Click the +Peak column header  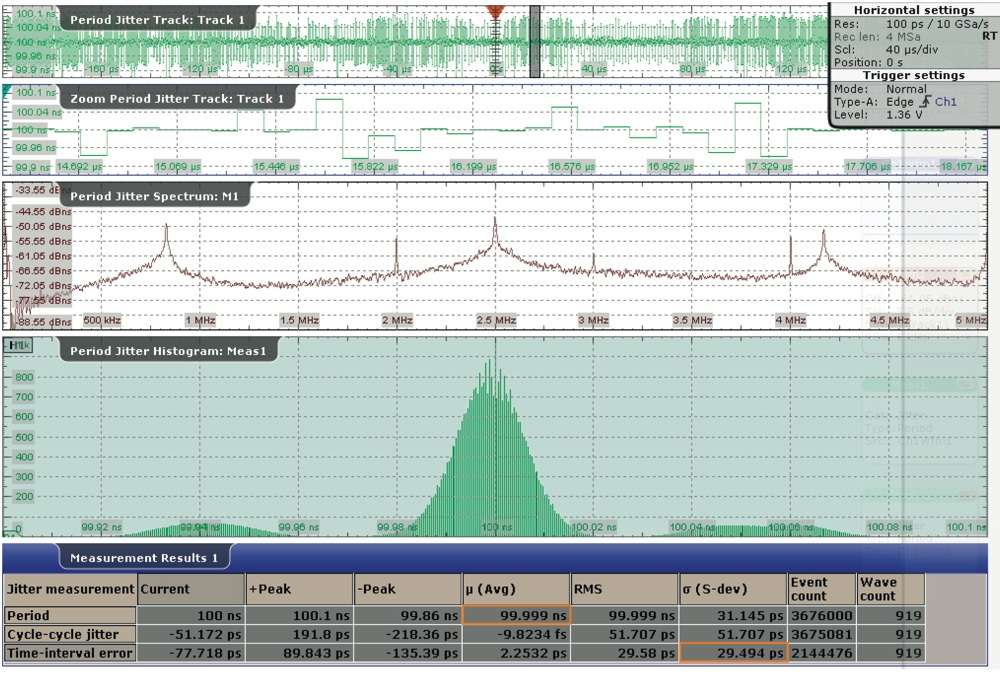coord(299,589)
